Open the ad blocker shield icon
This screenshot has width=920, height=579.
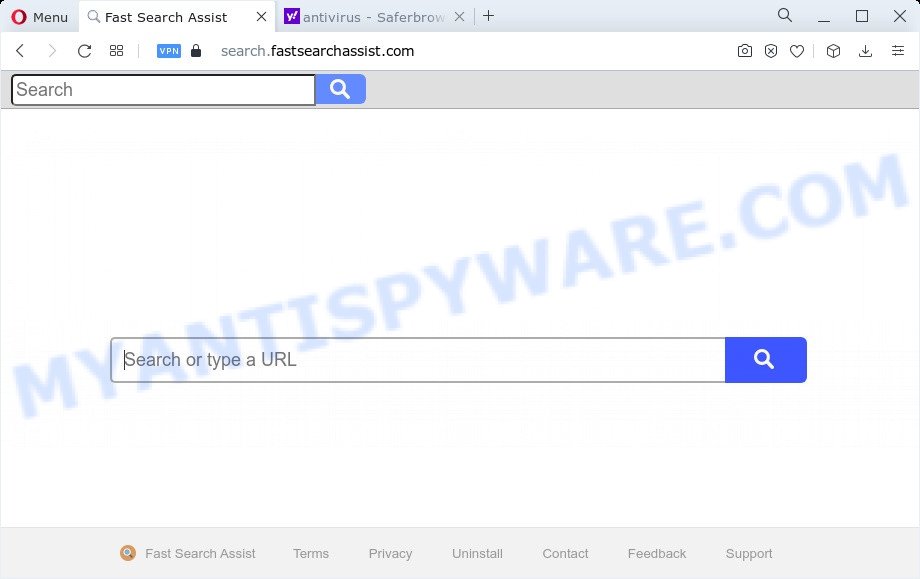[x=771, y=51]
